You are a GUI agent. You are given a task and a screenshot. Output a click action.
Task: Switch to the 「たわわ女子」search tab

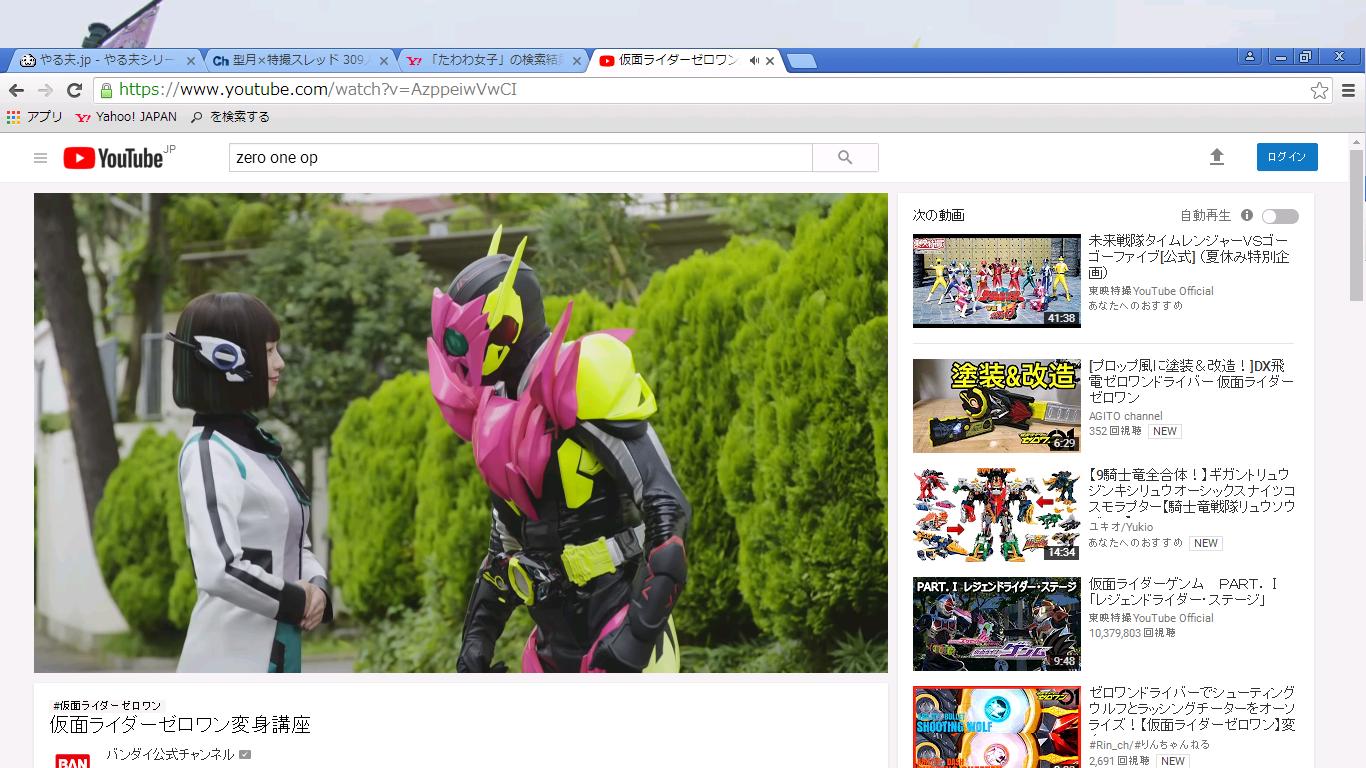490,61
